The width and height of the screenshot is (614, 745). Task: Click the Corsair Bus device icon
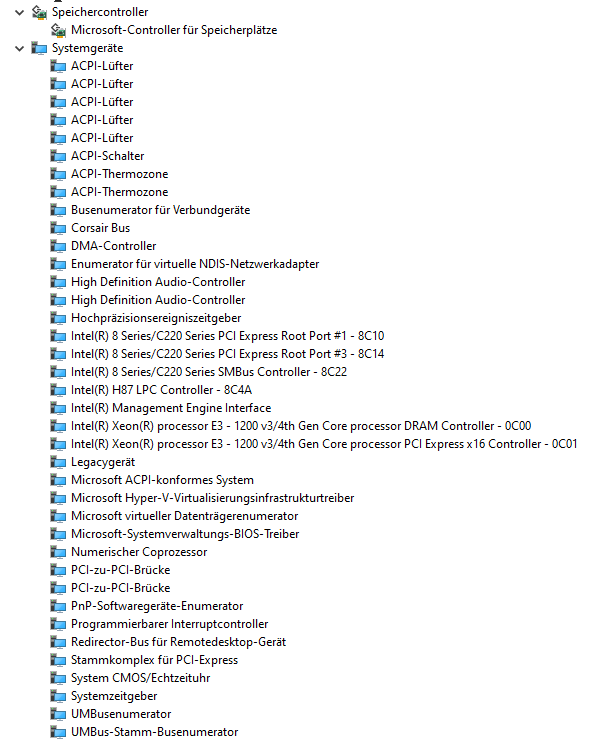(58, 228)
